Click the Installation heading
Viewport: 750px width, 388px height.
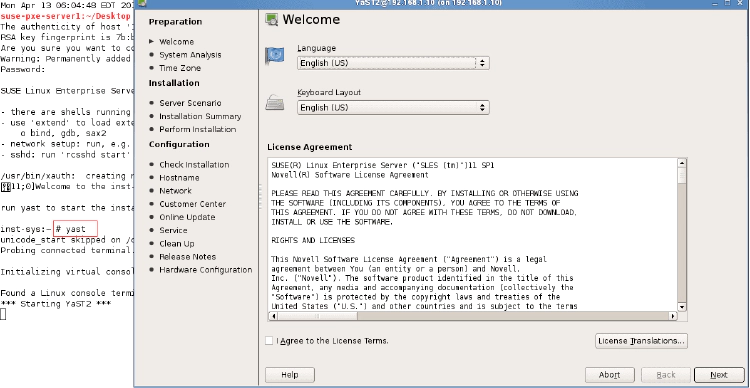pyautogui.click(x=174, y=83)
